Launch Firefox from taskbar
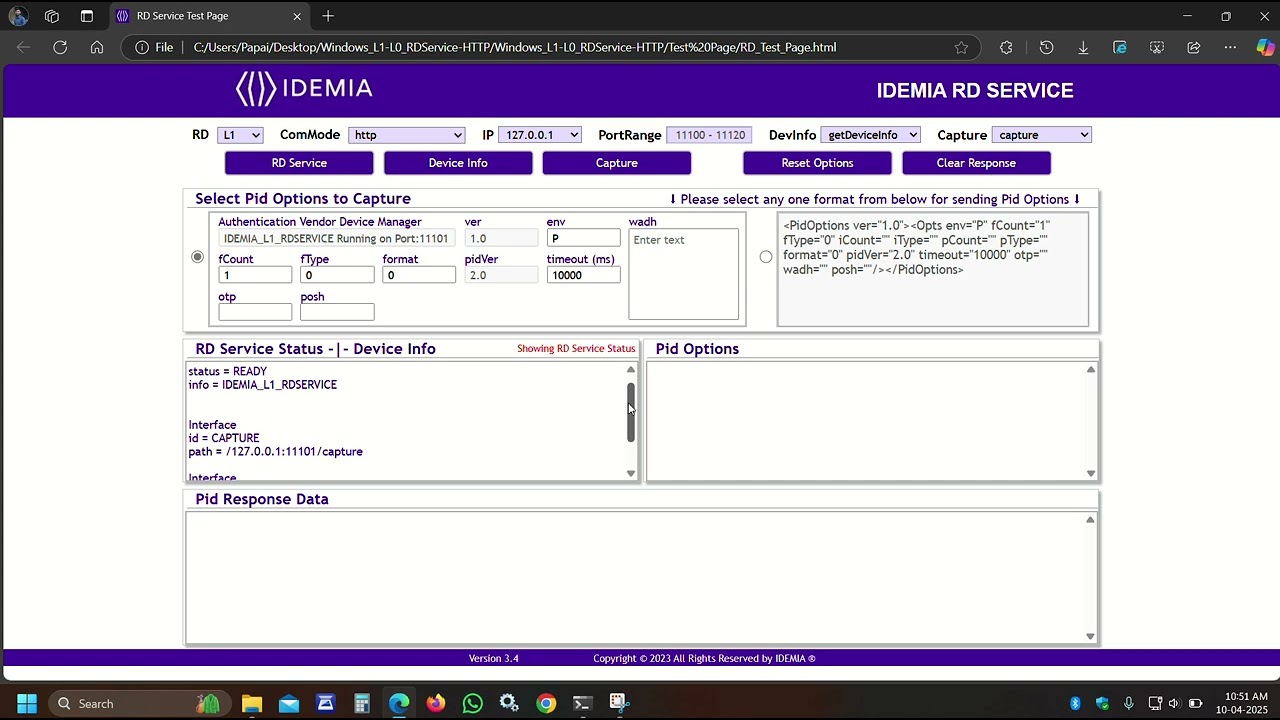This screenshot has height=720, width=1280. pos(436,703)
